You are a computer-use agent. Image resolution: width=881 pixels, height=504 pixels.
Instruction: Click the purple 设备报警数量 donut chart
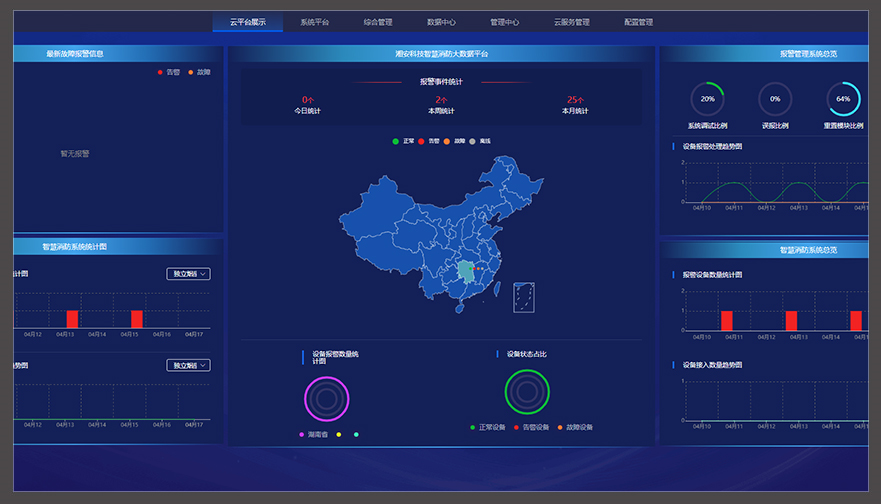coord(325,399)
